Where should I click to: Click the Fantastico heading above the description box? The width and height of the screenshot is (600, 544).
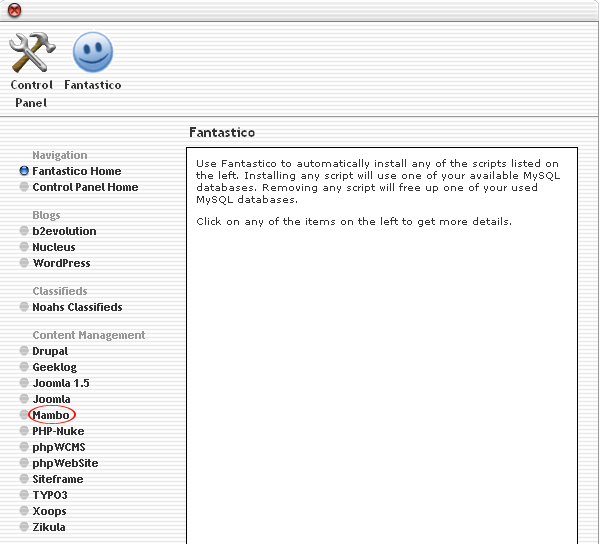pos(222,132)
